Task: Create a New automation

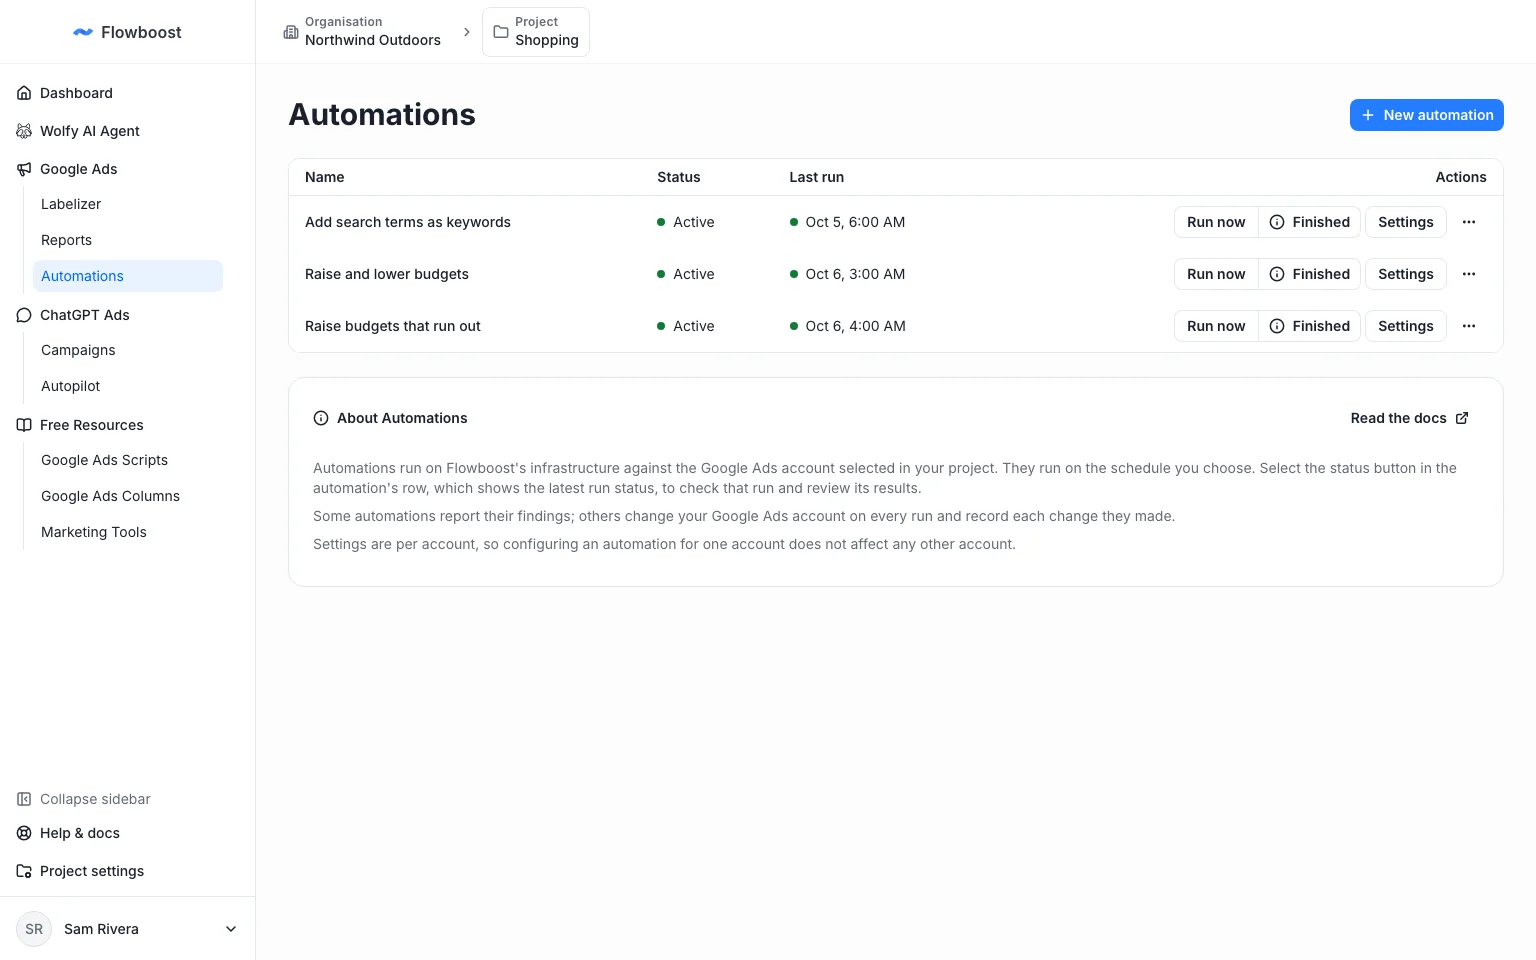Action: (x=1427, y=115)
